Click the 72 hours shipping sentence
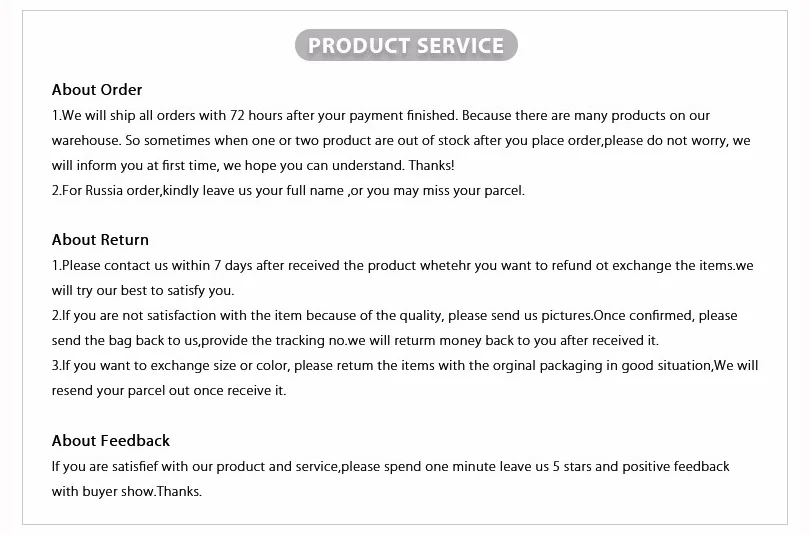Viewport: 810px width, 535px height. coord(381,115)
